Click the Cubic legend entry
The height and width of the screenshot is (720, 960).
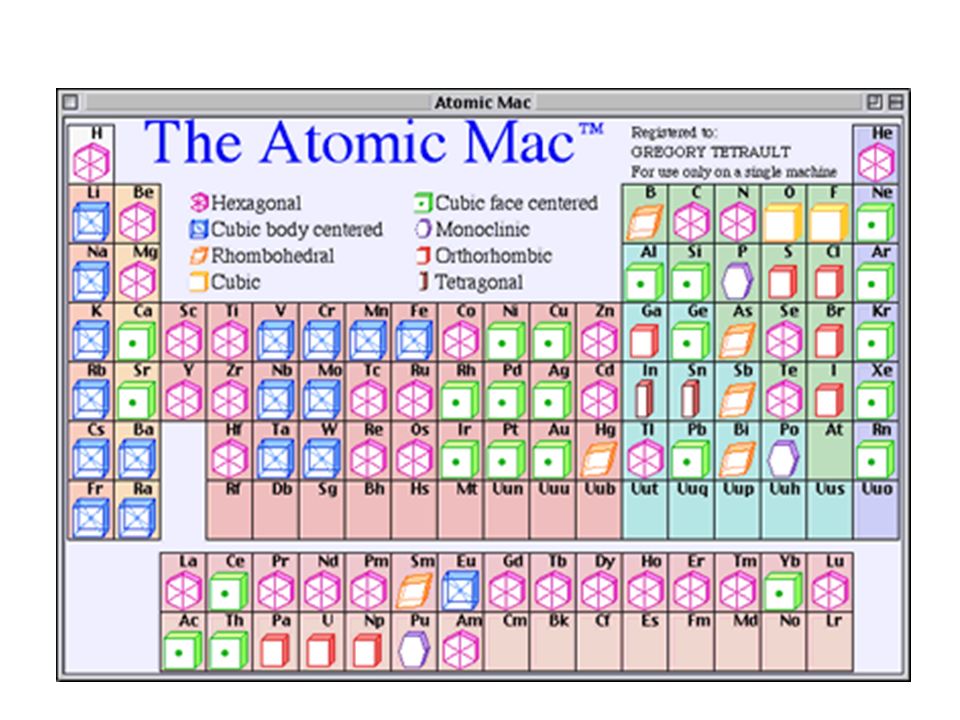pos(225,282)
